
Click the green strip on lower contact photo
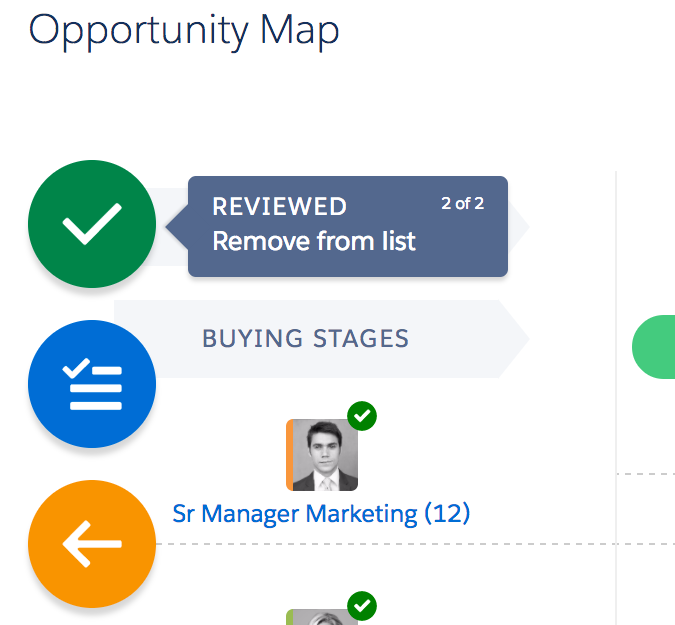pos(290,617)
